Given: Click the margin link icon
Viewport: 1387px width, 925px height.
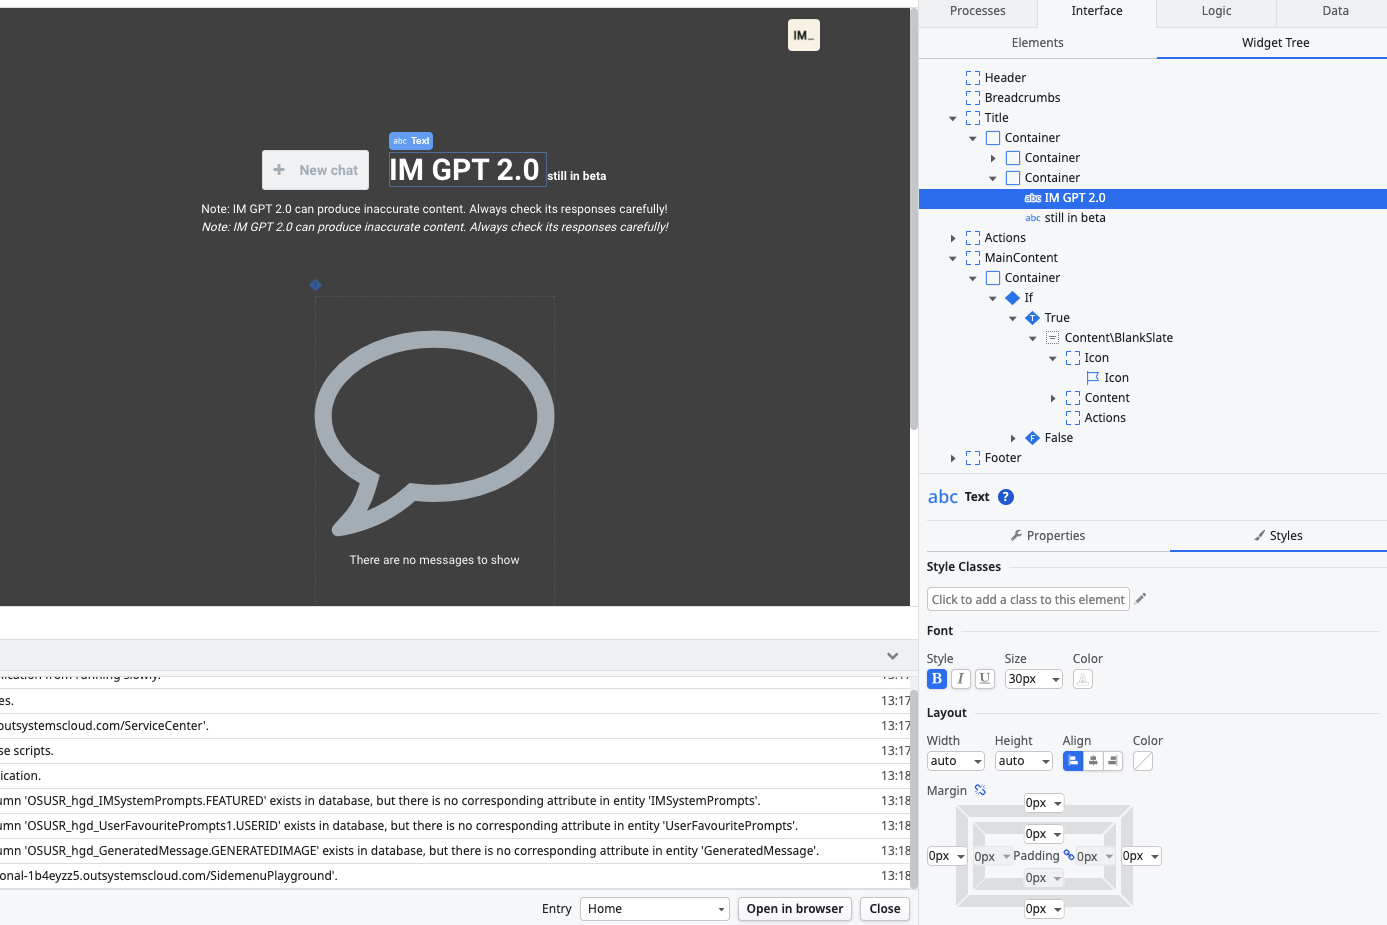Looking at the screenshot, I should (980, 790).
